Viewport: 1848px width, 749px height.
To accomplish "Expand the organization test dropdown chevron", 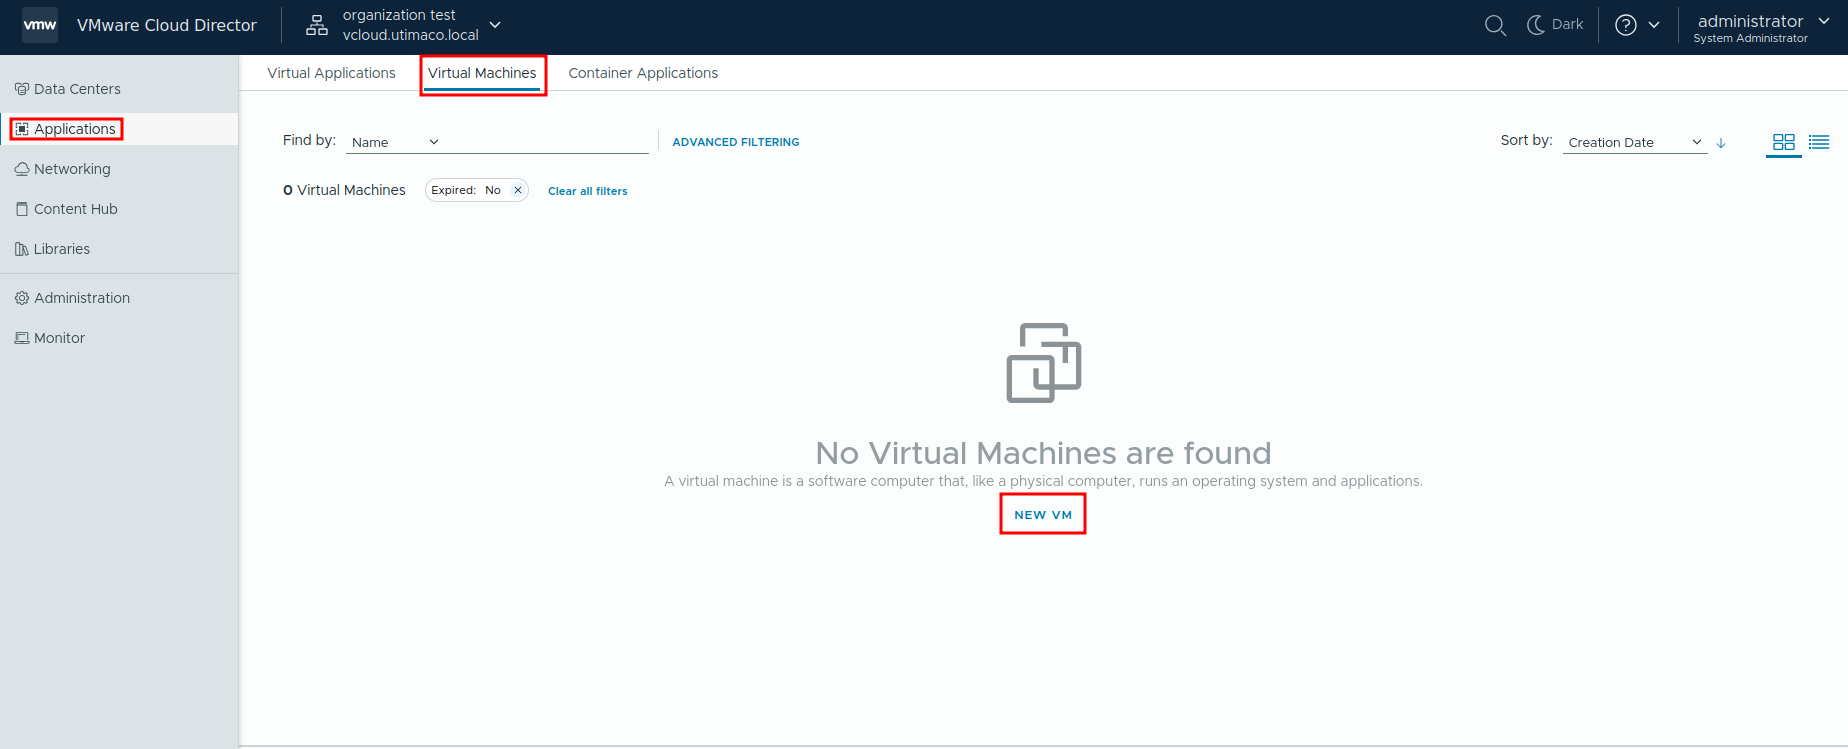I will coord(495,25).
